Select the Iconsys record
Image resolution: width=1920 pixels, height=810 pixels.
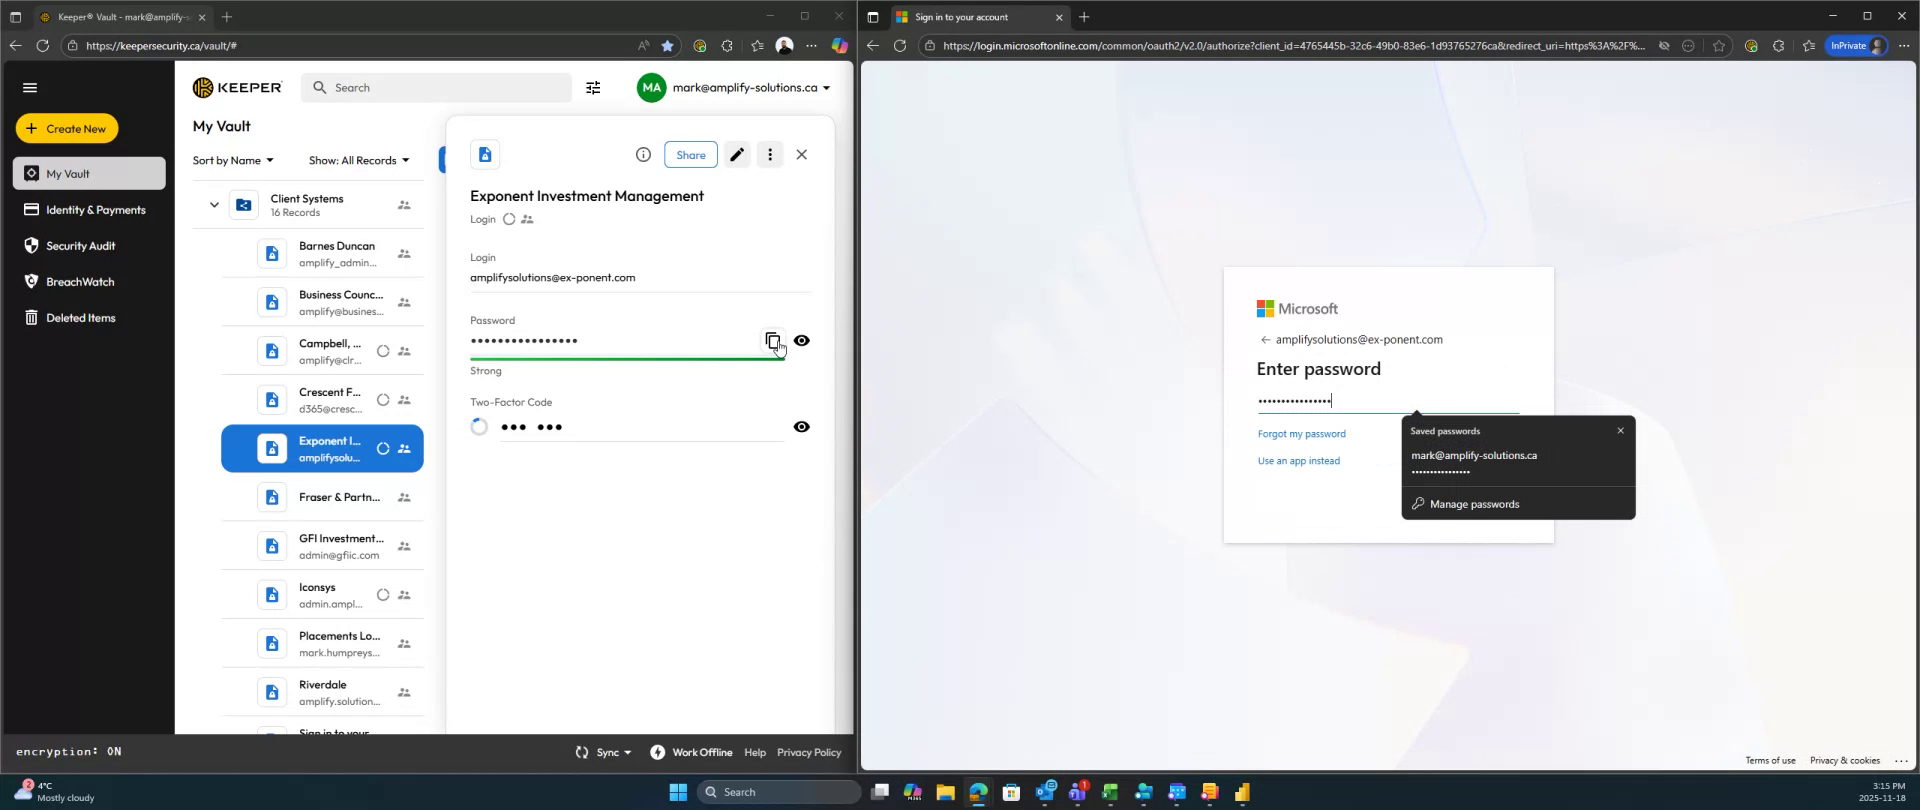point(322,596)
